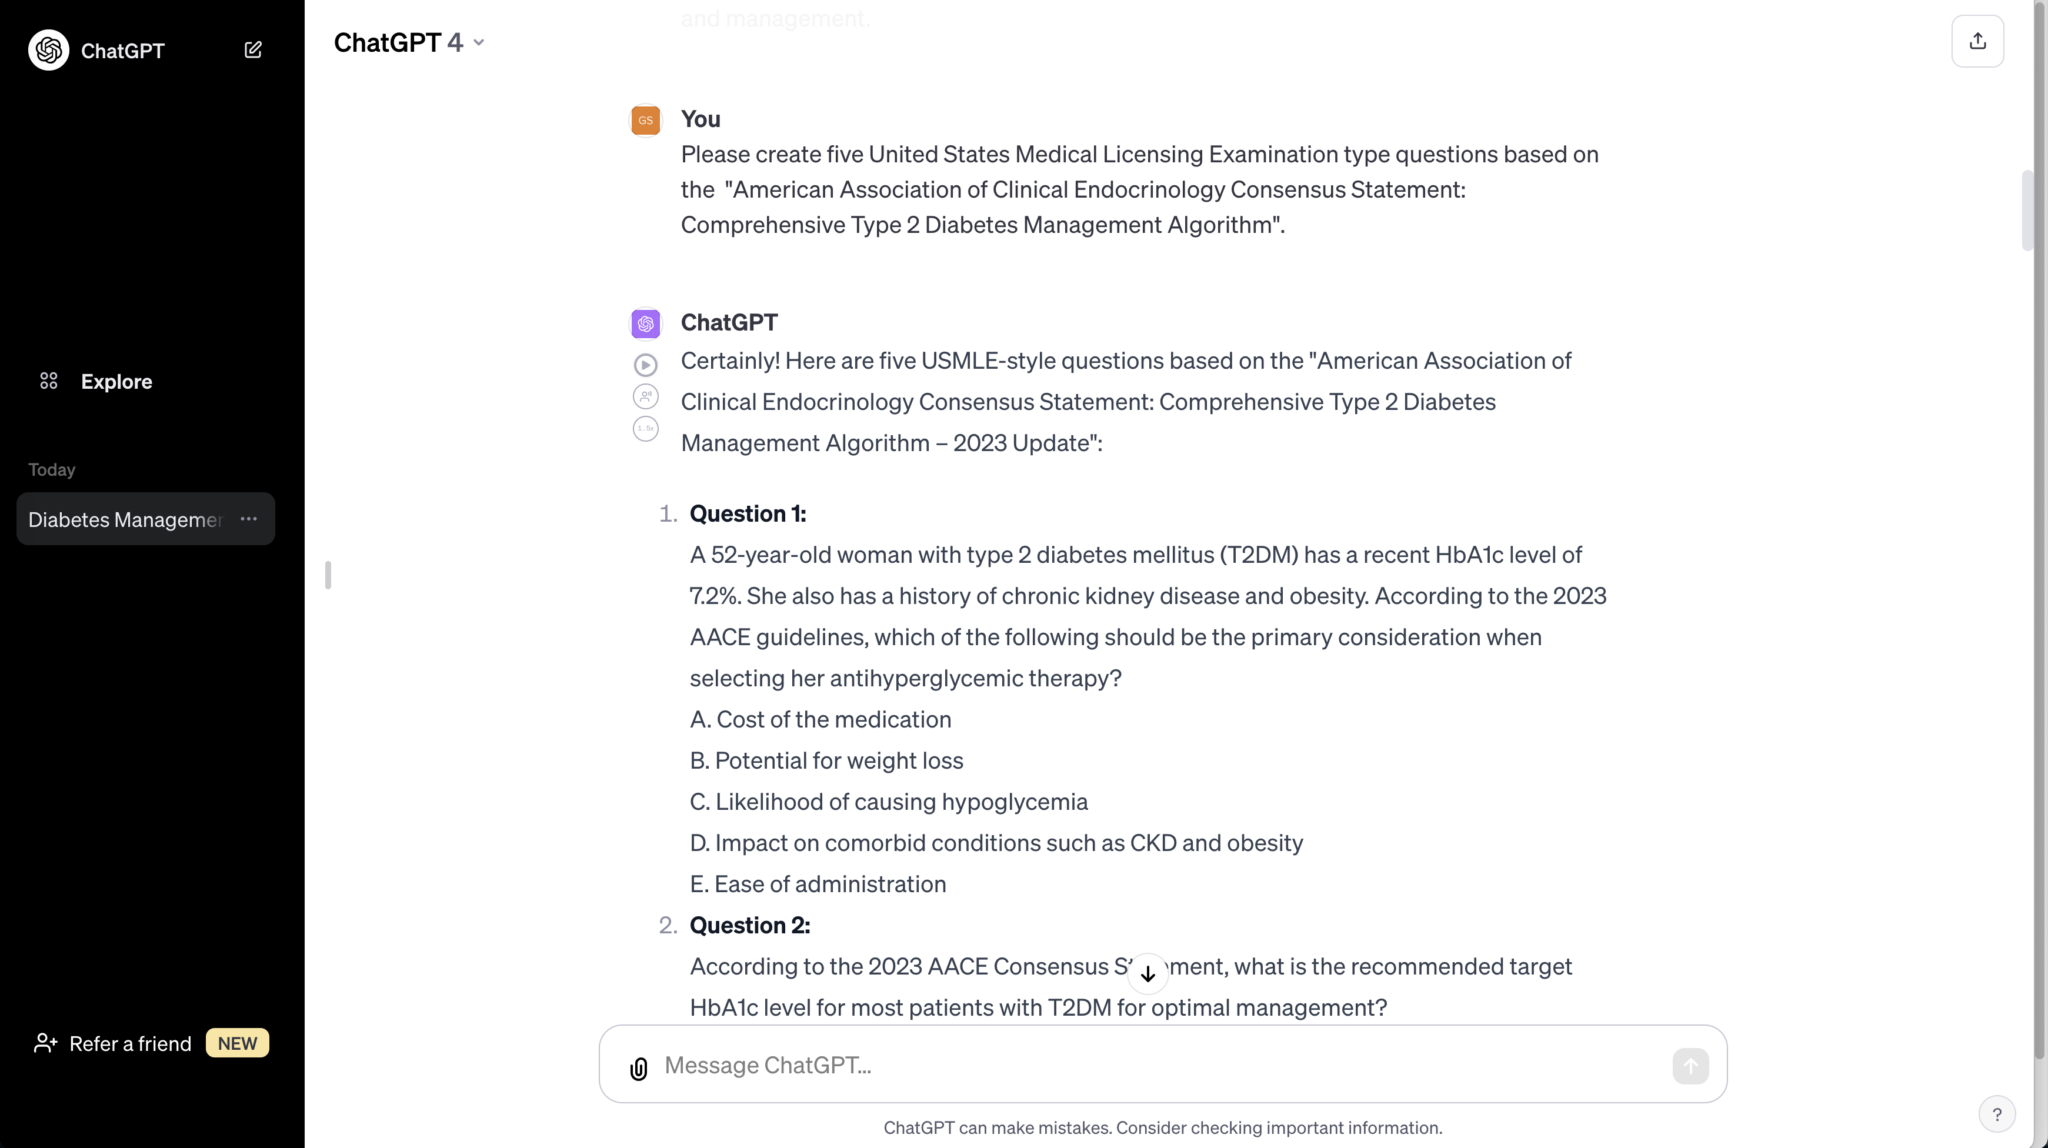Click the ChatGPT logo in the sidebar
The height and width of the screenshot is (1148, 2048).
tap(49, 50)
